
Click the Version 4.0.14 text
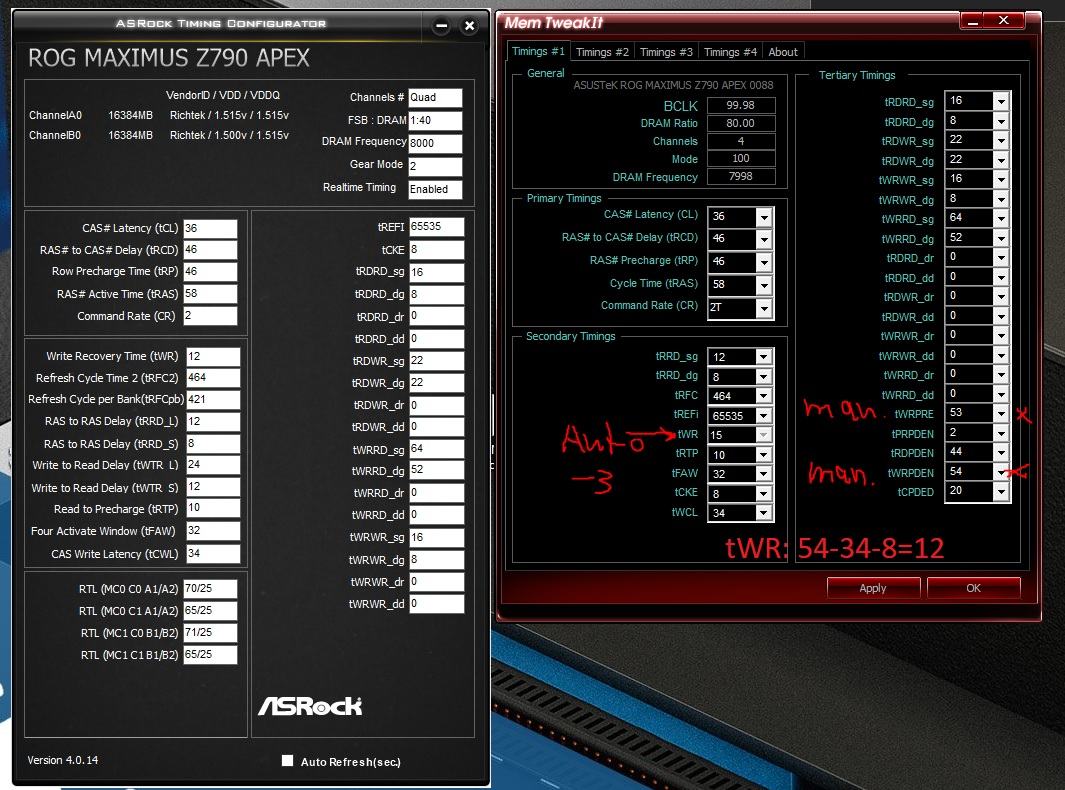pyautogui.click(x=62, y=760)
